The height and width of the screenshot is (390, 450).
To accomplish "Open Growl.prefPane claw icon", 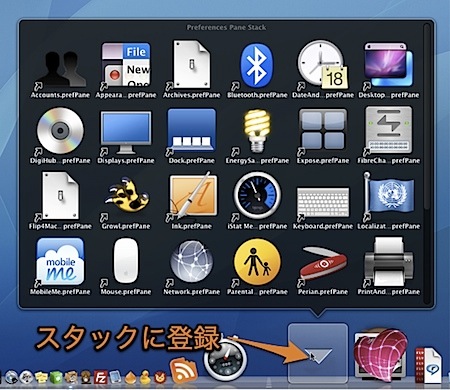I will coord(126,197).
